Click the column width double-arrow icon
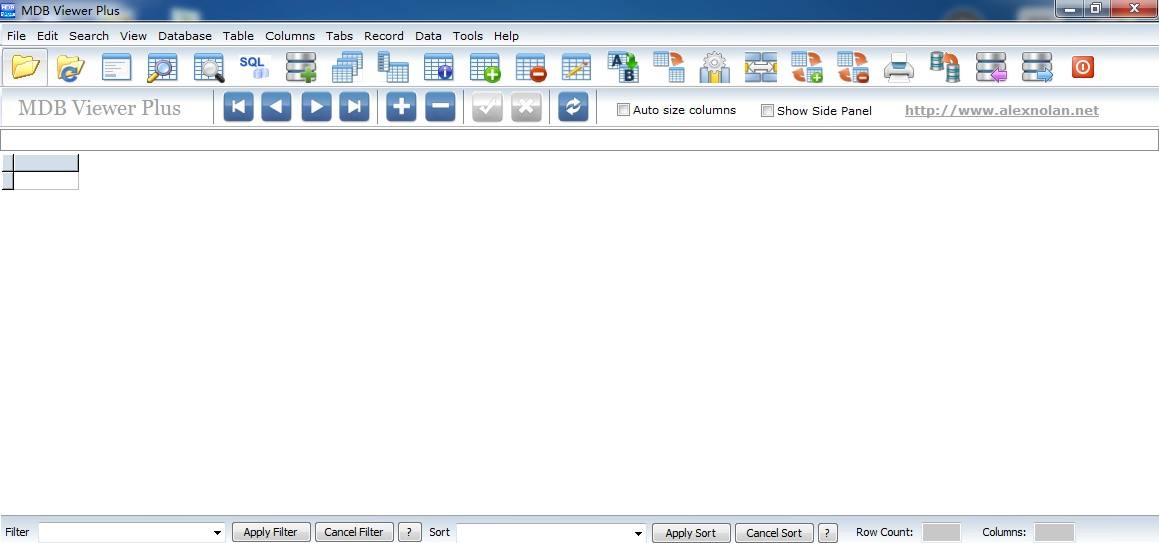This screenshot has height=543, width=1159. coord(761,67)
